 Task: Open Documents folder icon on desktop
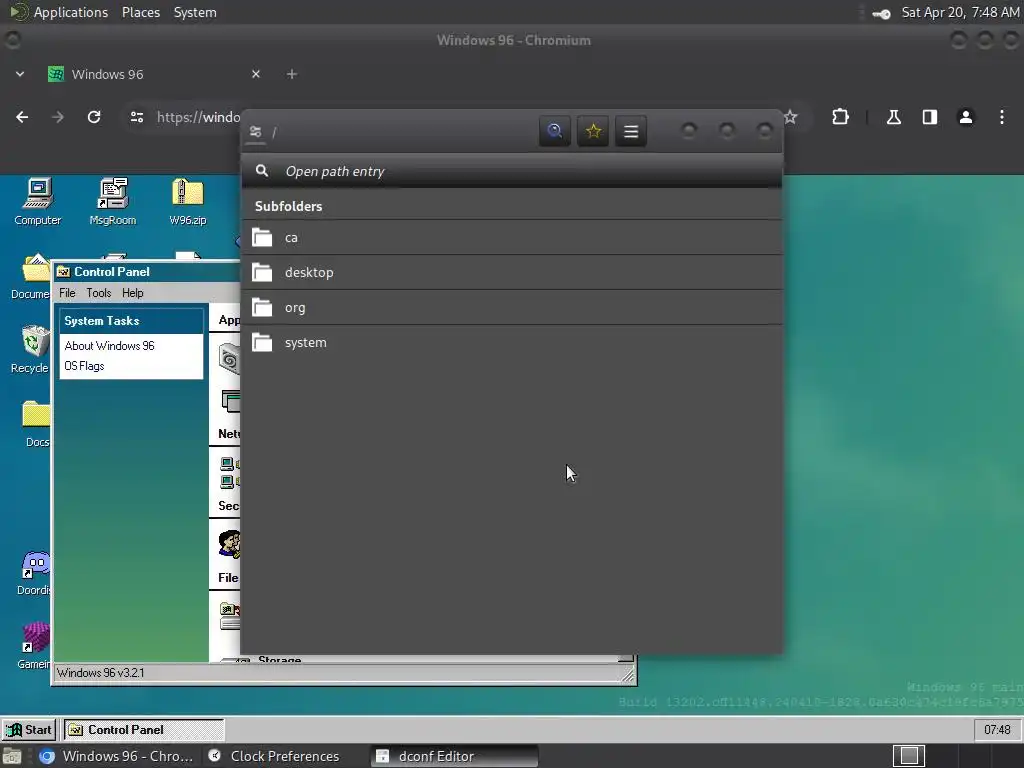[31, 276]
